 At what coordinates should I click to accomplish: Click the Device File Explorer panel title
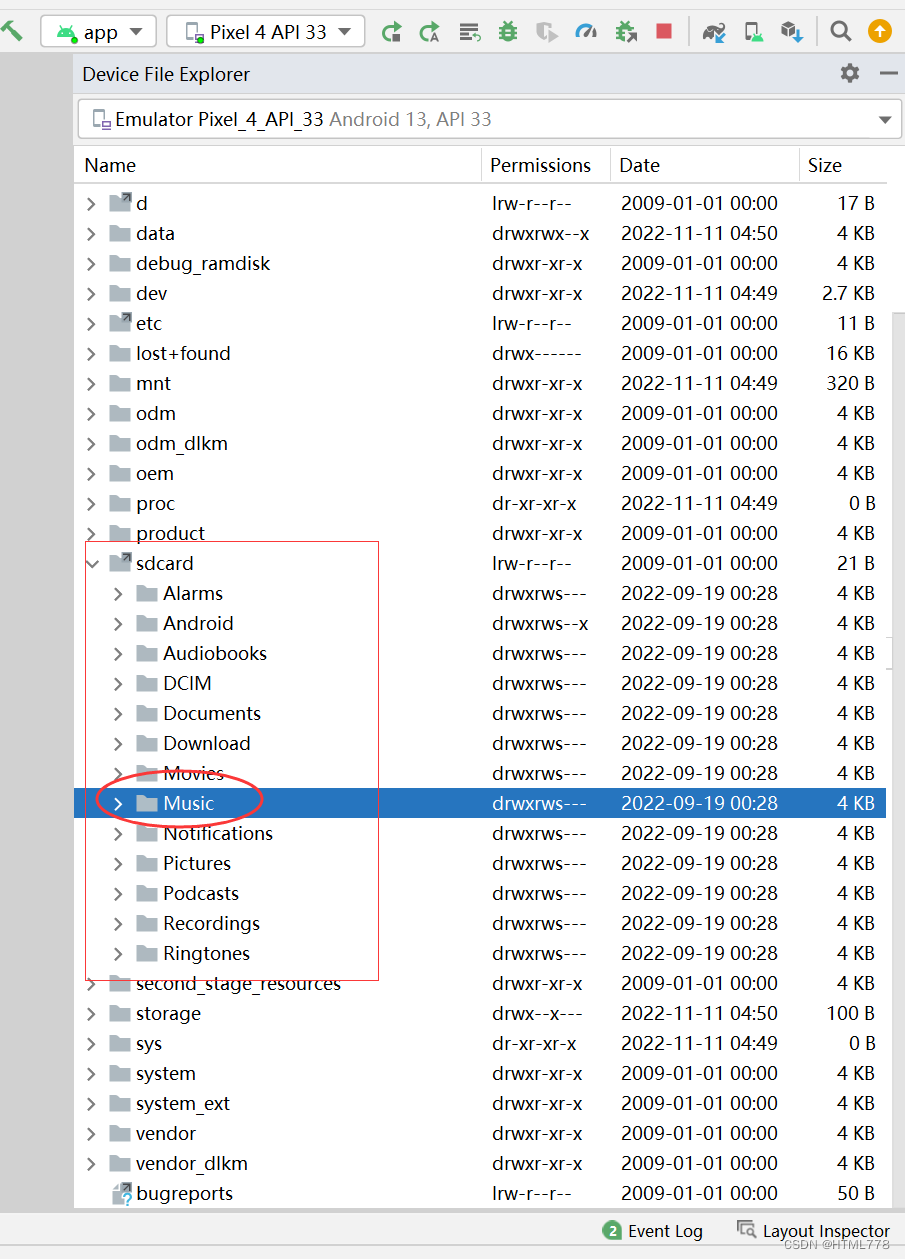click(x=166, y=74)
